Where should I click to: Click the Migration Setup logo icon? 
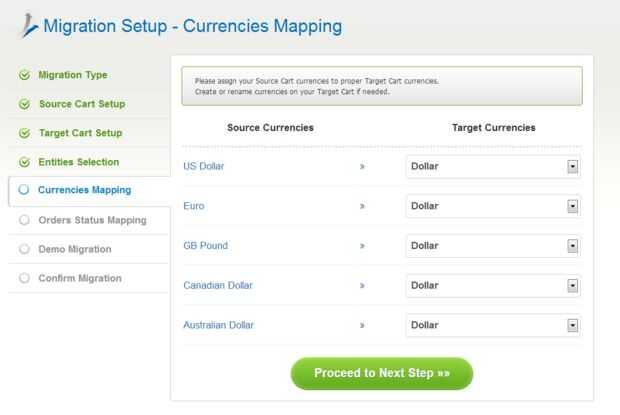(26, 25)
